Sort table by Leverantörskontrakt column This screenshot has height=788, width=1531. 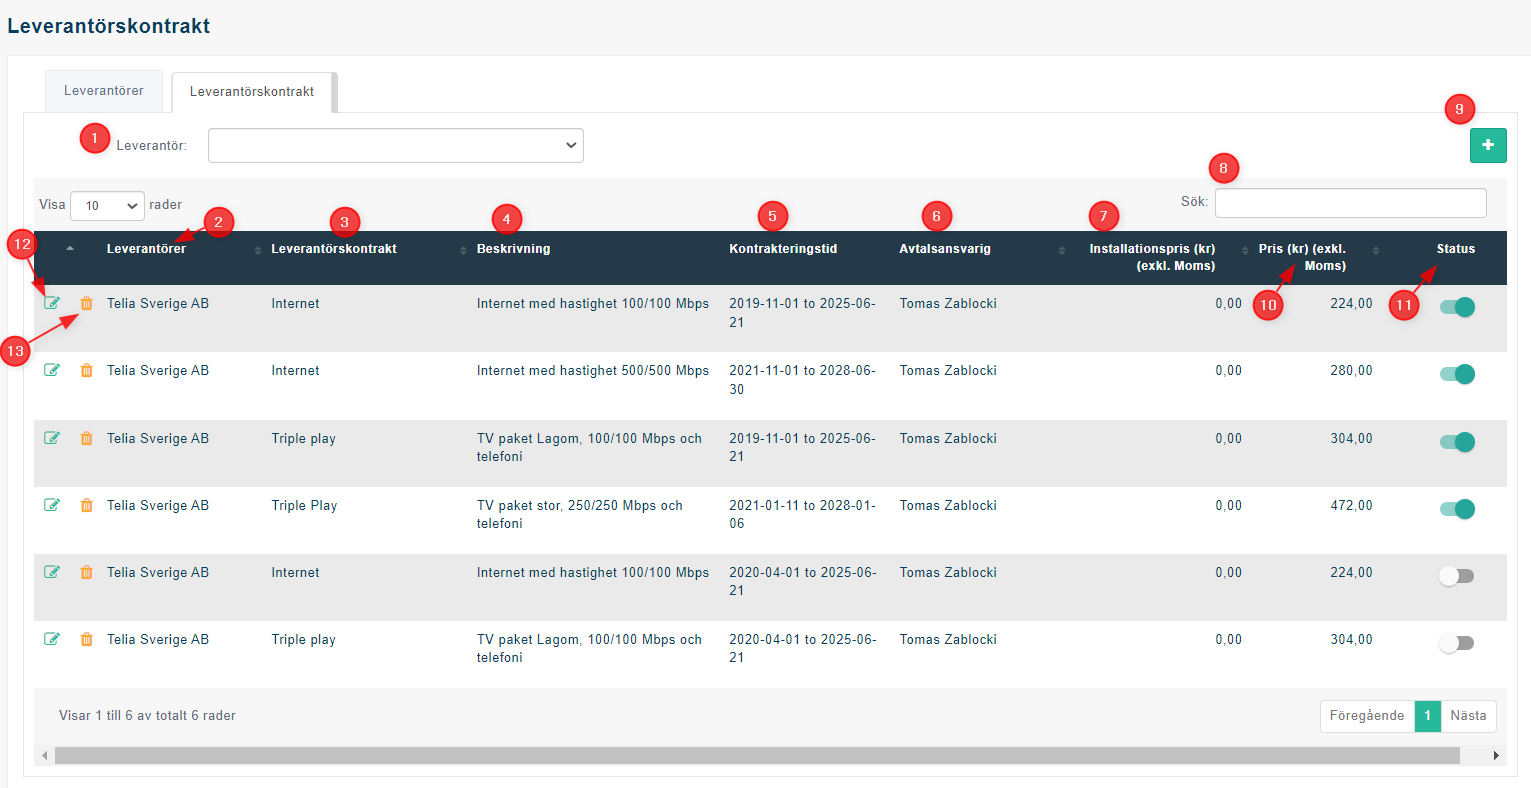(334, 249)
